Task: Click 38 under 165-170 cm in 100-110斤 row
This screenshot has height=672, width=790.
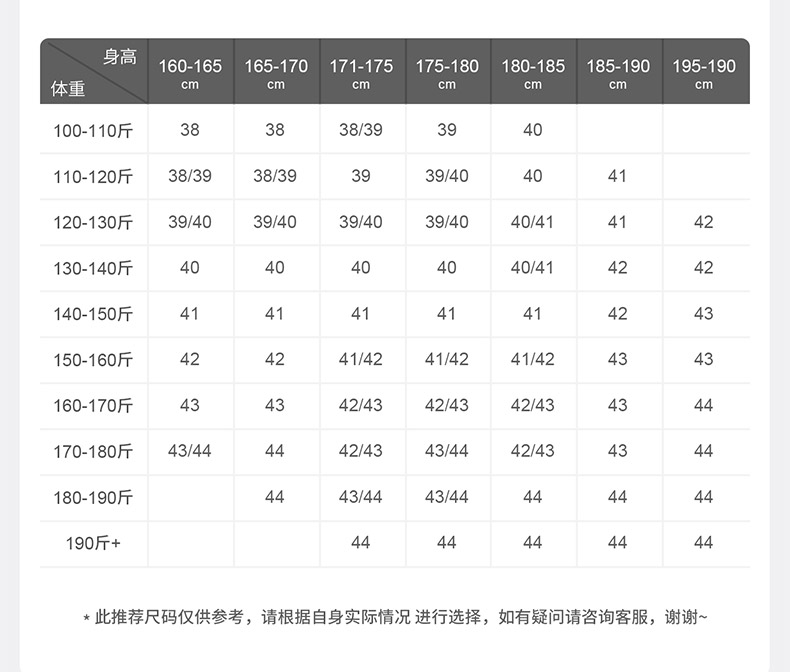Action: (275, 130)
